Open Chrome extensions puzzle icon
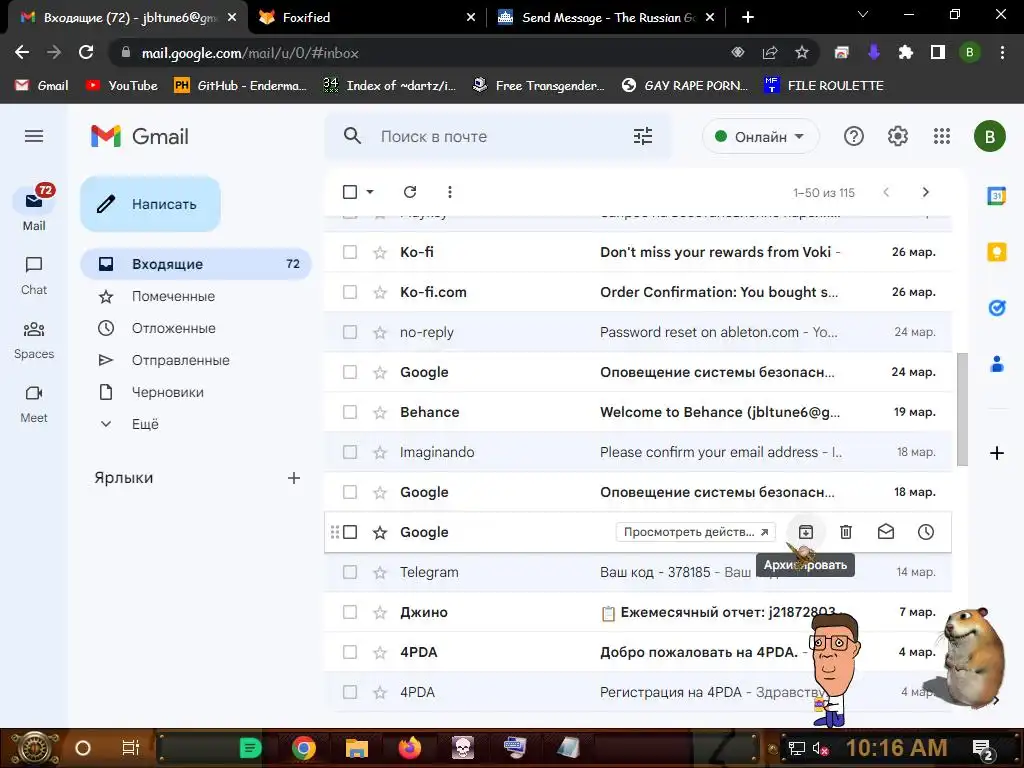The width and height of the screenshot is (1024, 768). point(905,53)
